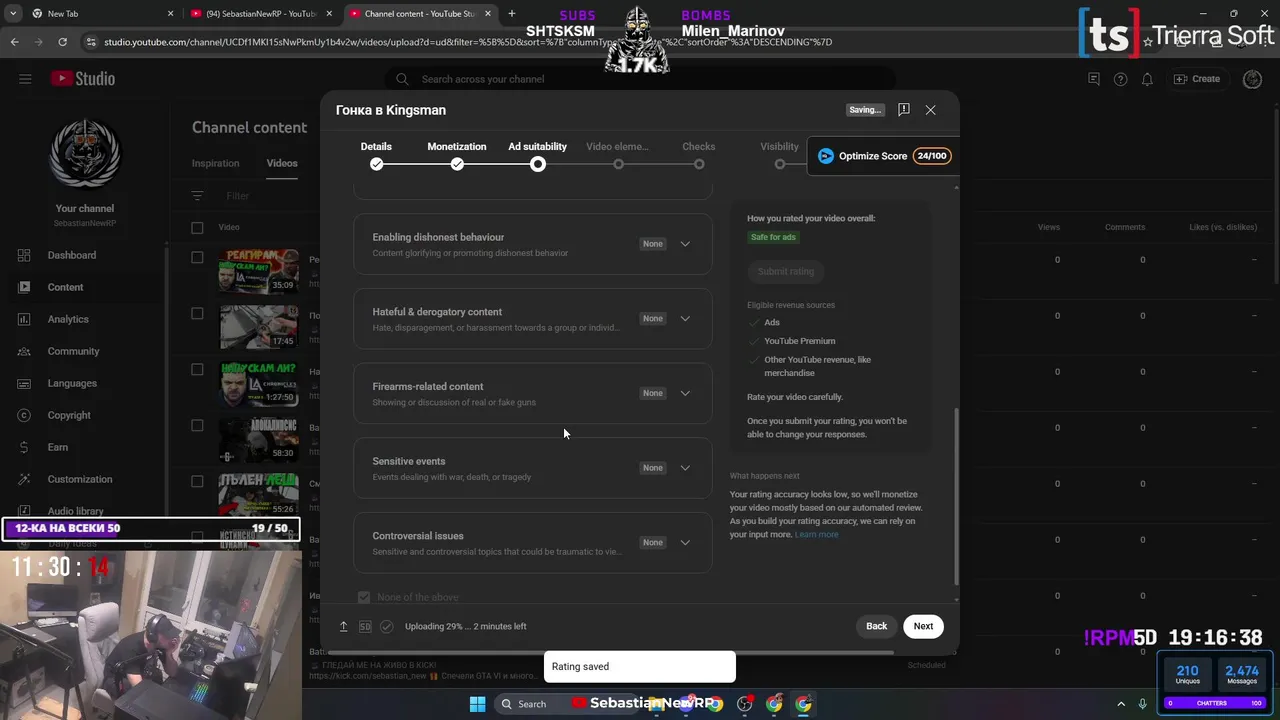This screenshot has width=1280, height=720.
Task: Switch to Inspiration tab
Action: (216, 163)
